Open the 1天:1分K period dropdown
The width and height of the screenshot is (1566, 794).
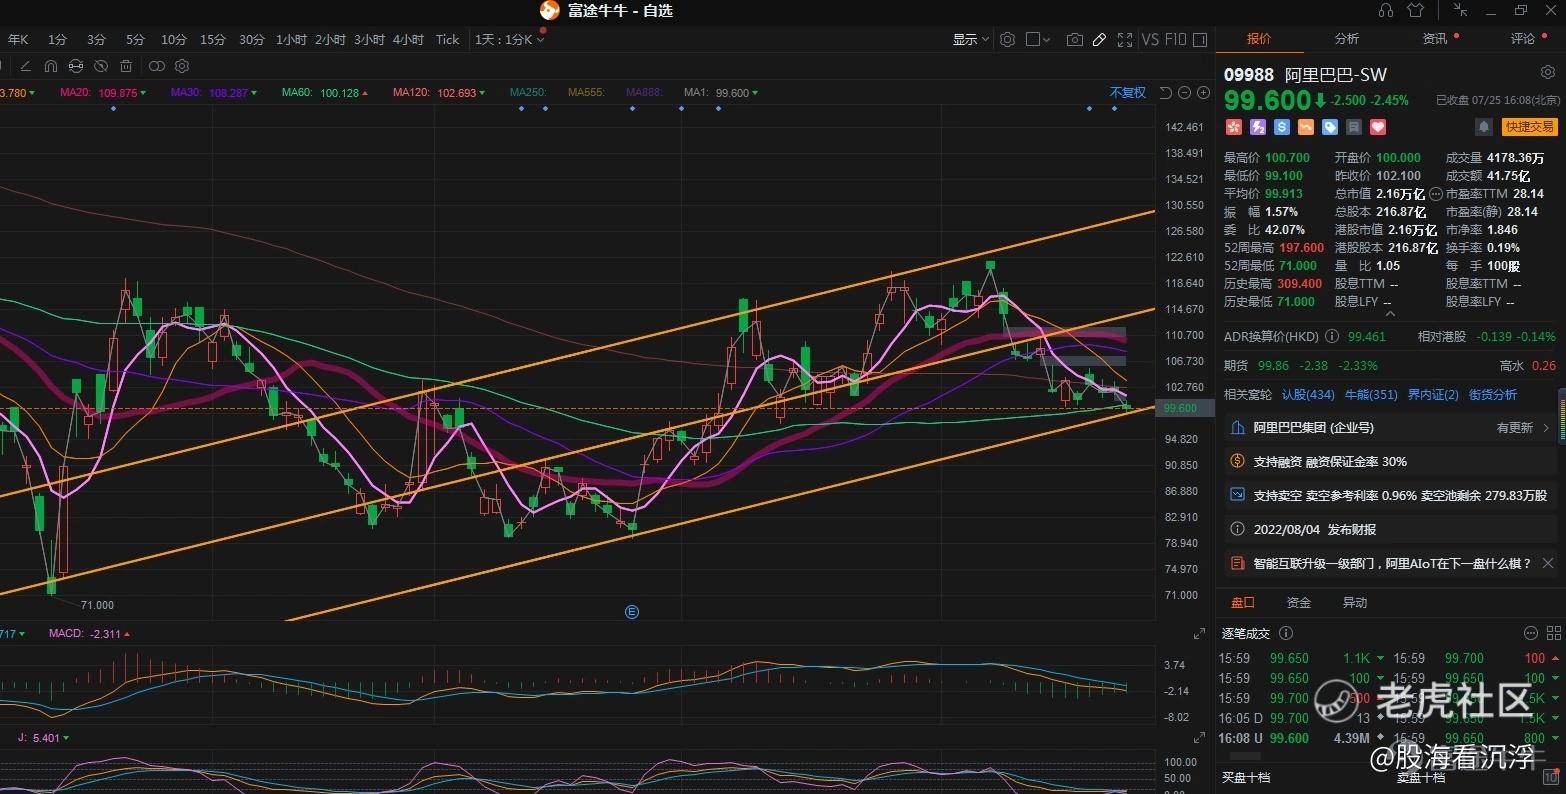tap(509, 39)
